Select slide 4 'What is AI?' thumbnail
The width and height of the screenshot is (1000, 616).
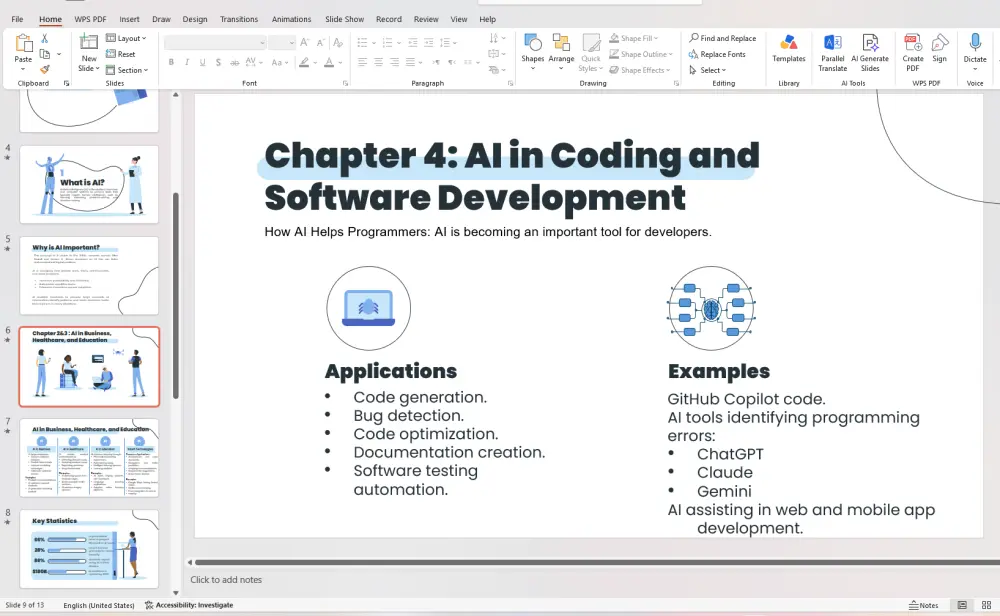pyautogui.click(x=89, y=184)
